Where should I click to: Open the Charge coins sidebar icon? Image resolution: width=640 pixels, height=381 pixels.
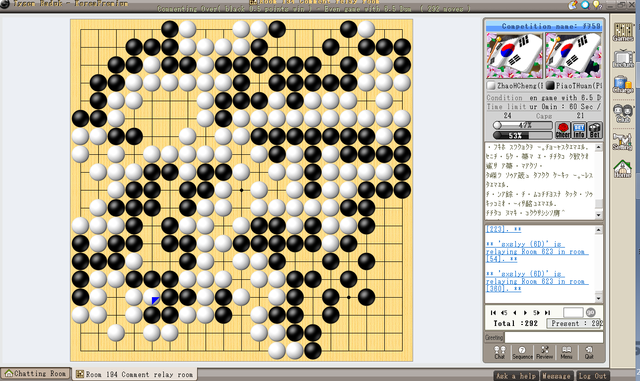(x=623, y=85)
